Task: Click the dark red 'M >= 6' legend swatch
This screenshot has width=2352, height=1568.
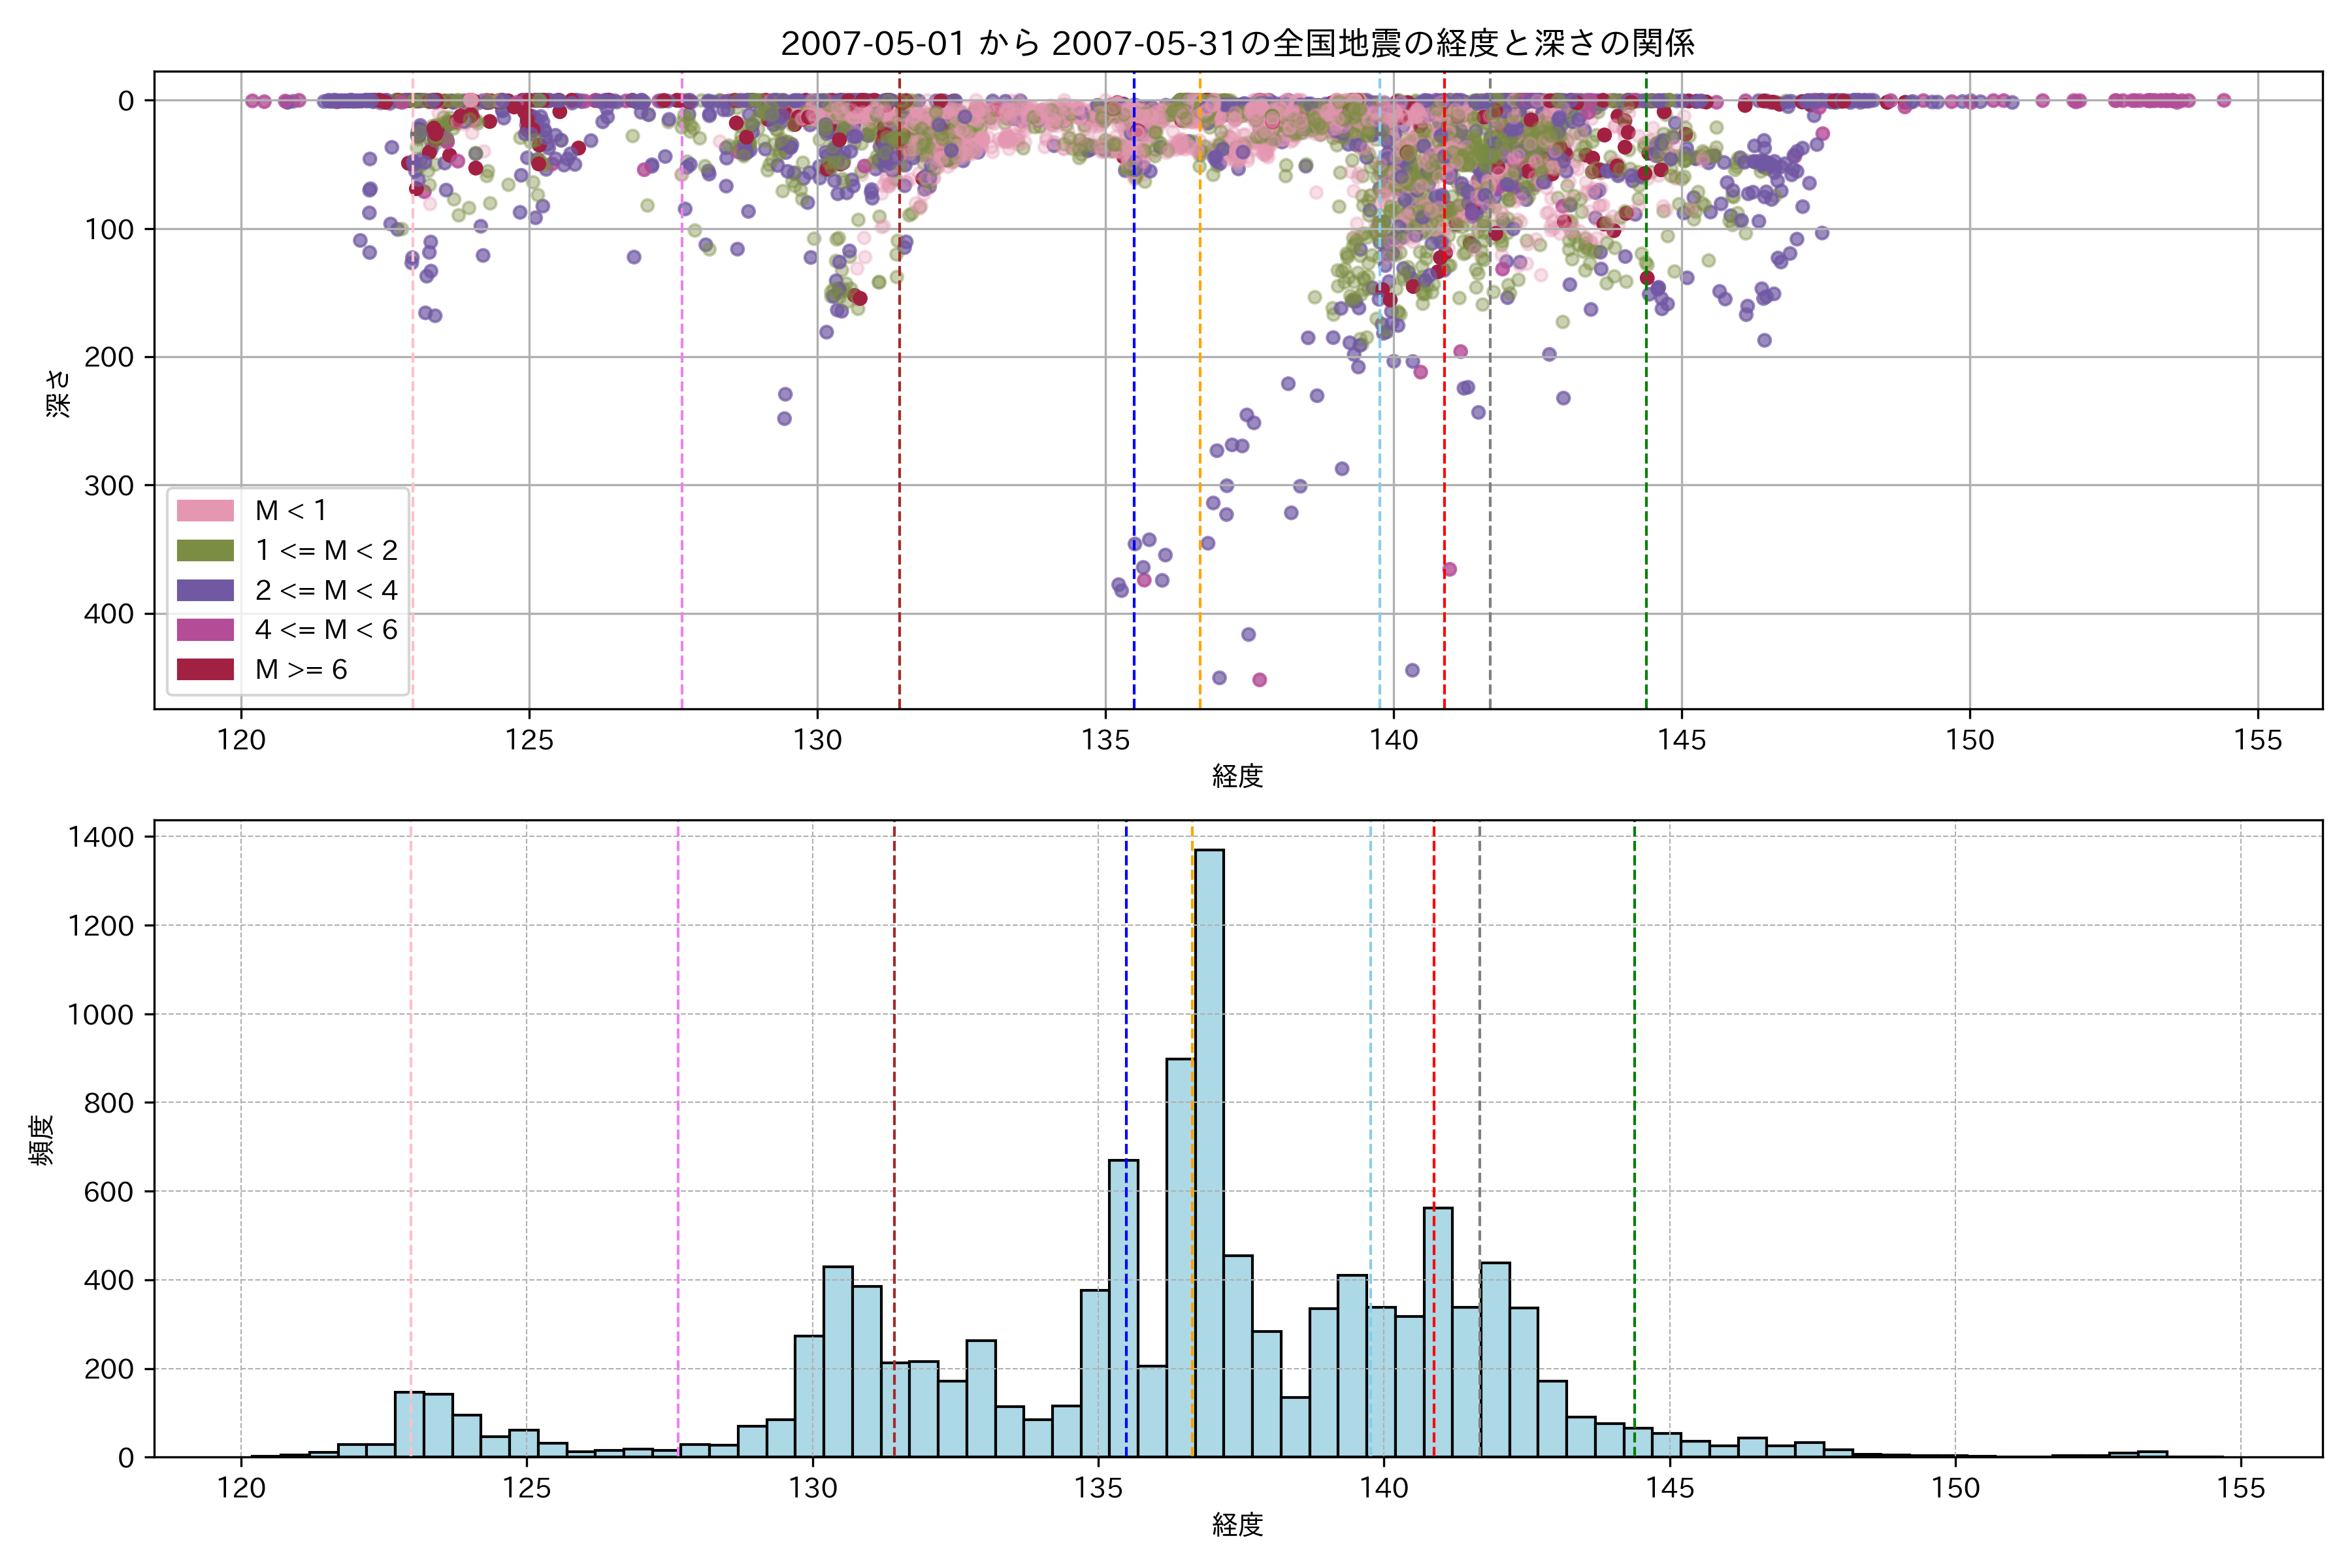Action: coord(205,670)
